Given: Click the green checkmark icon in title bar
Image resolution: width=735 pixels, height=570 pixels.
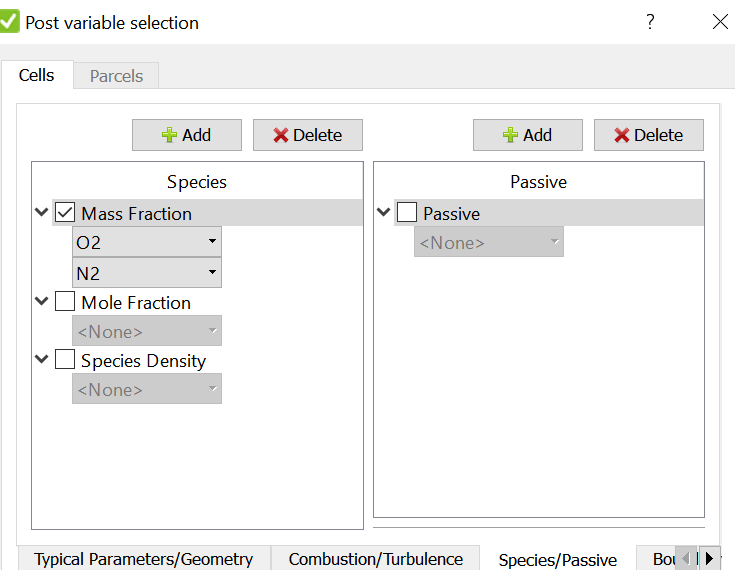Looking at the screenshot, I should click(8, 21).
